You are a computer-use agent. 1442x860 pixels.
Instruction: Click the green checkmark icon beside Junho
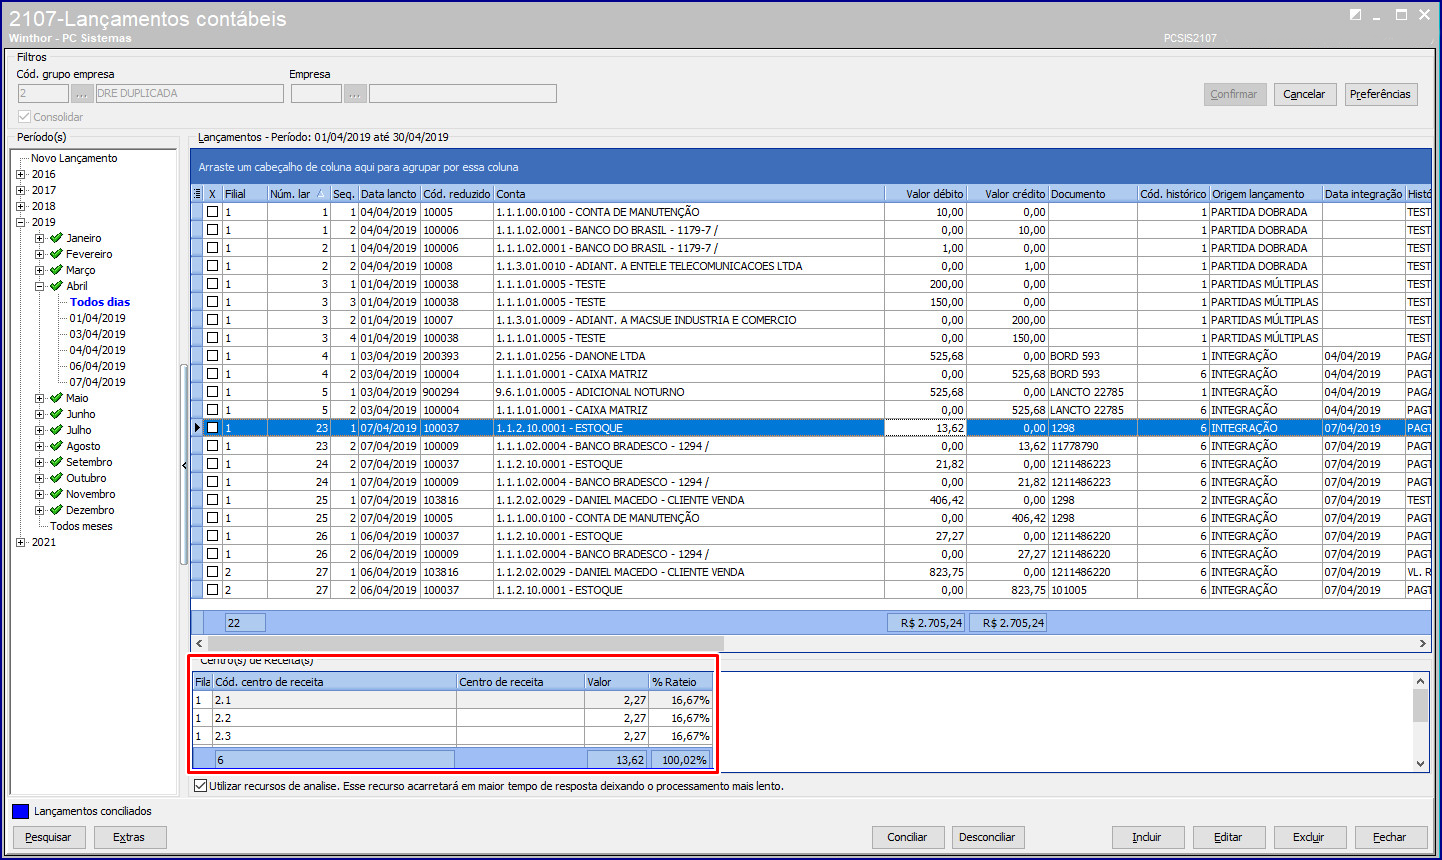click(56, 414)
